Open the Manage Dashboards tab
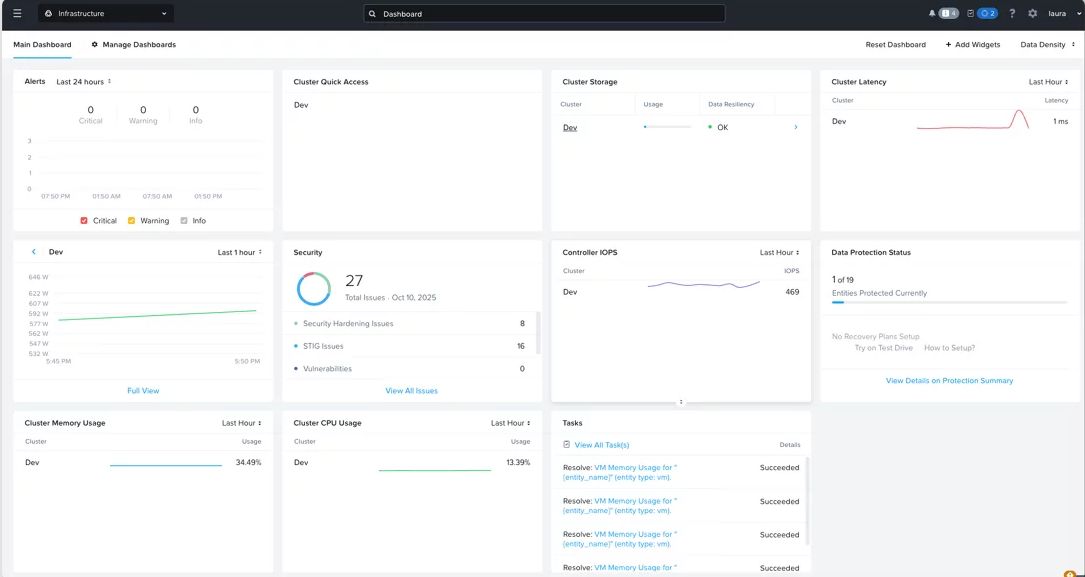Screen dimensions: 1085x577 (x=133, y=45)
